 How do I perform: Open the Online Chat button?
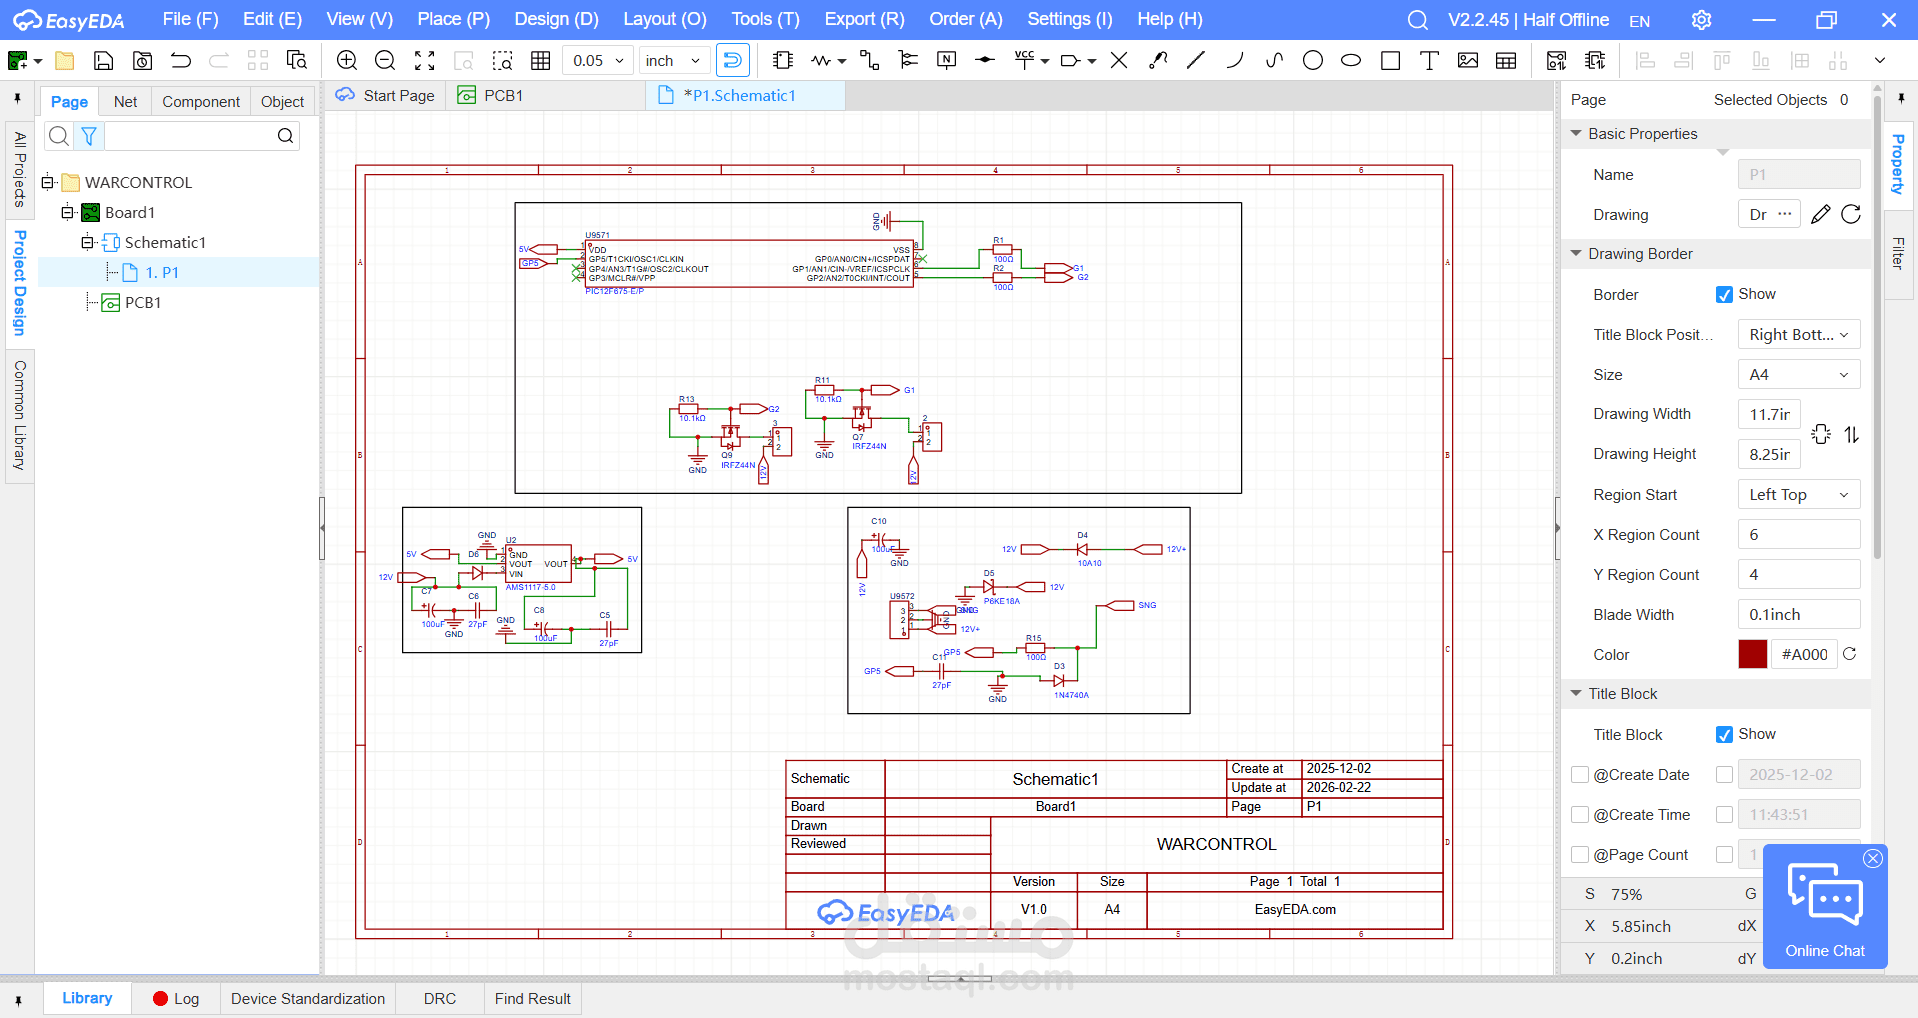tap(1825, 906)
